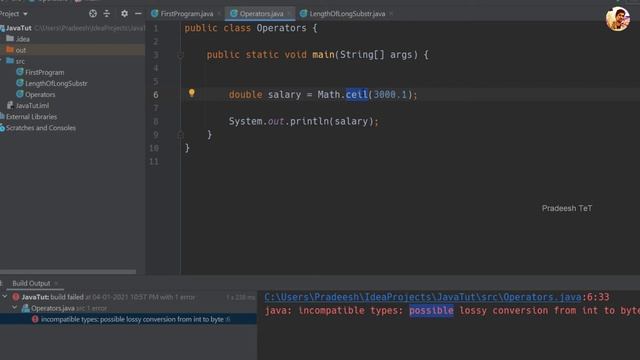
Task: Collapse the Operators.java error node in build tree
Action: pyautogui.click(x=15, y=308)
